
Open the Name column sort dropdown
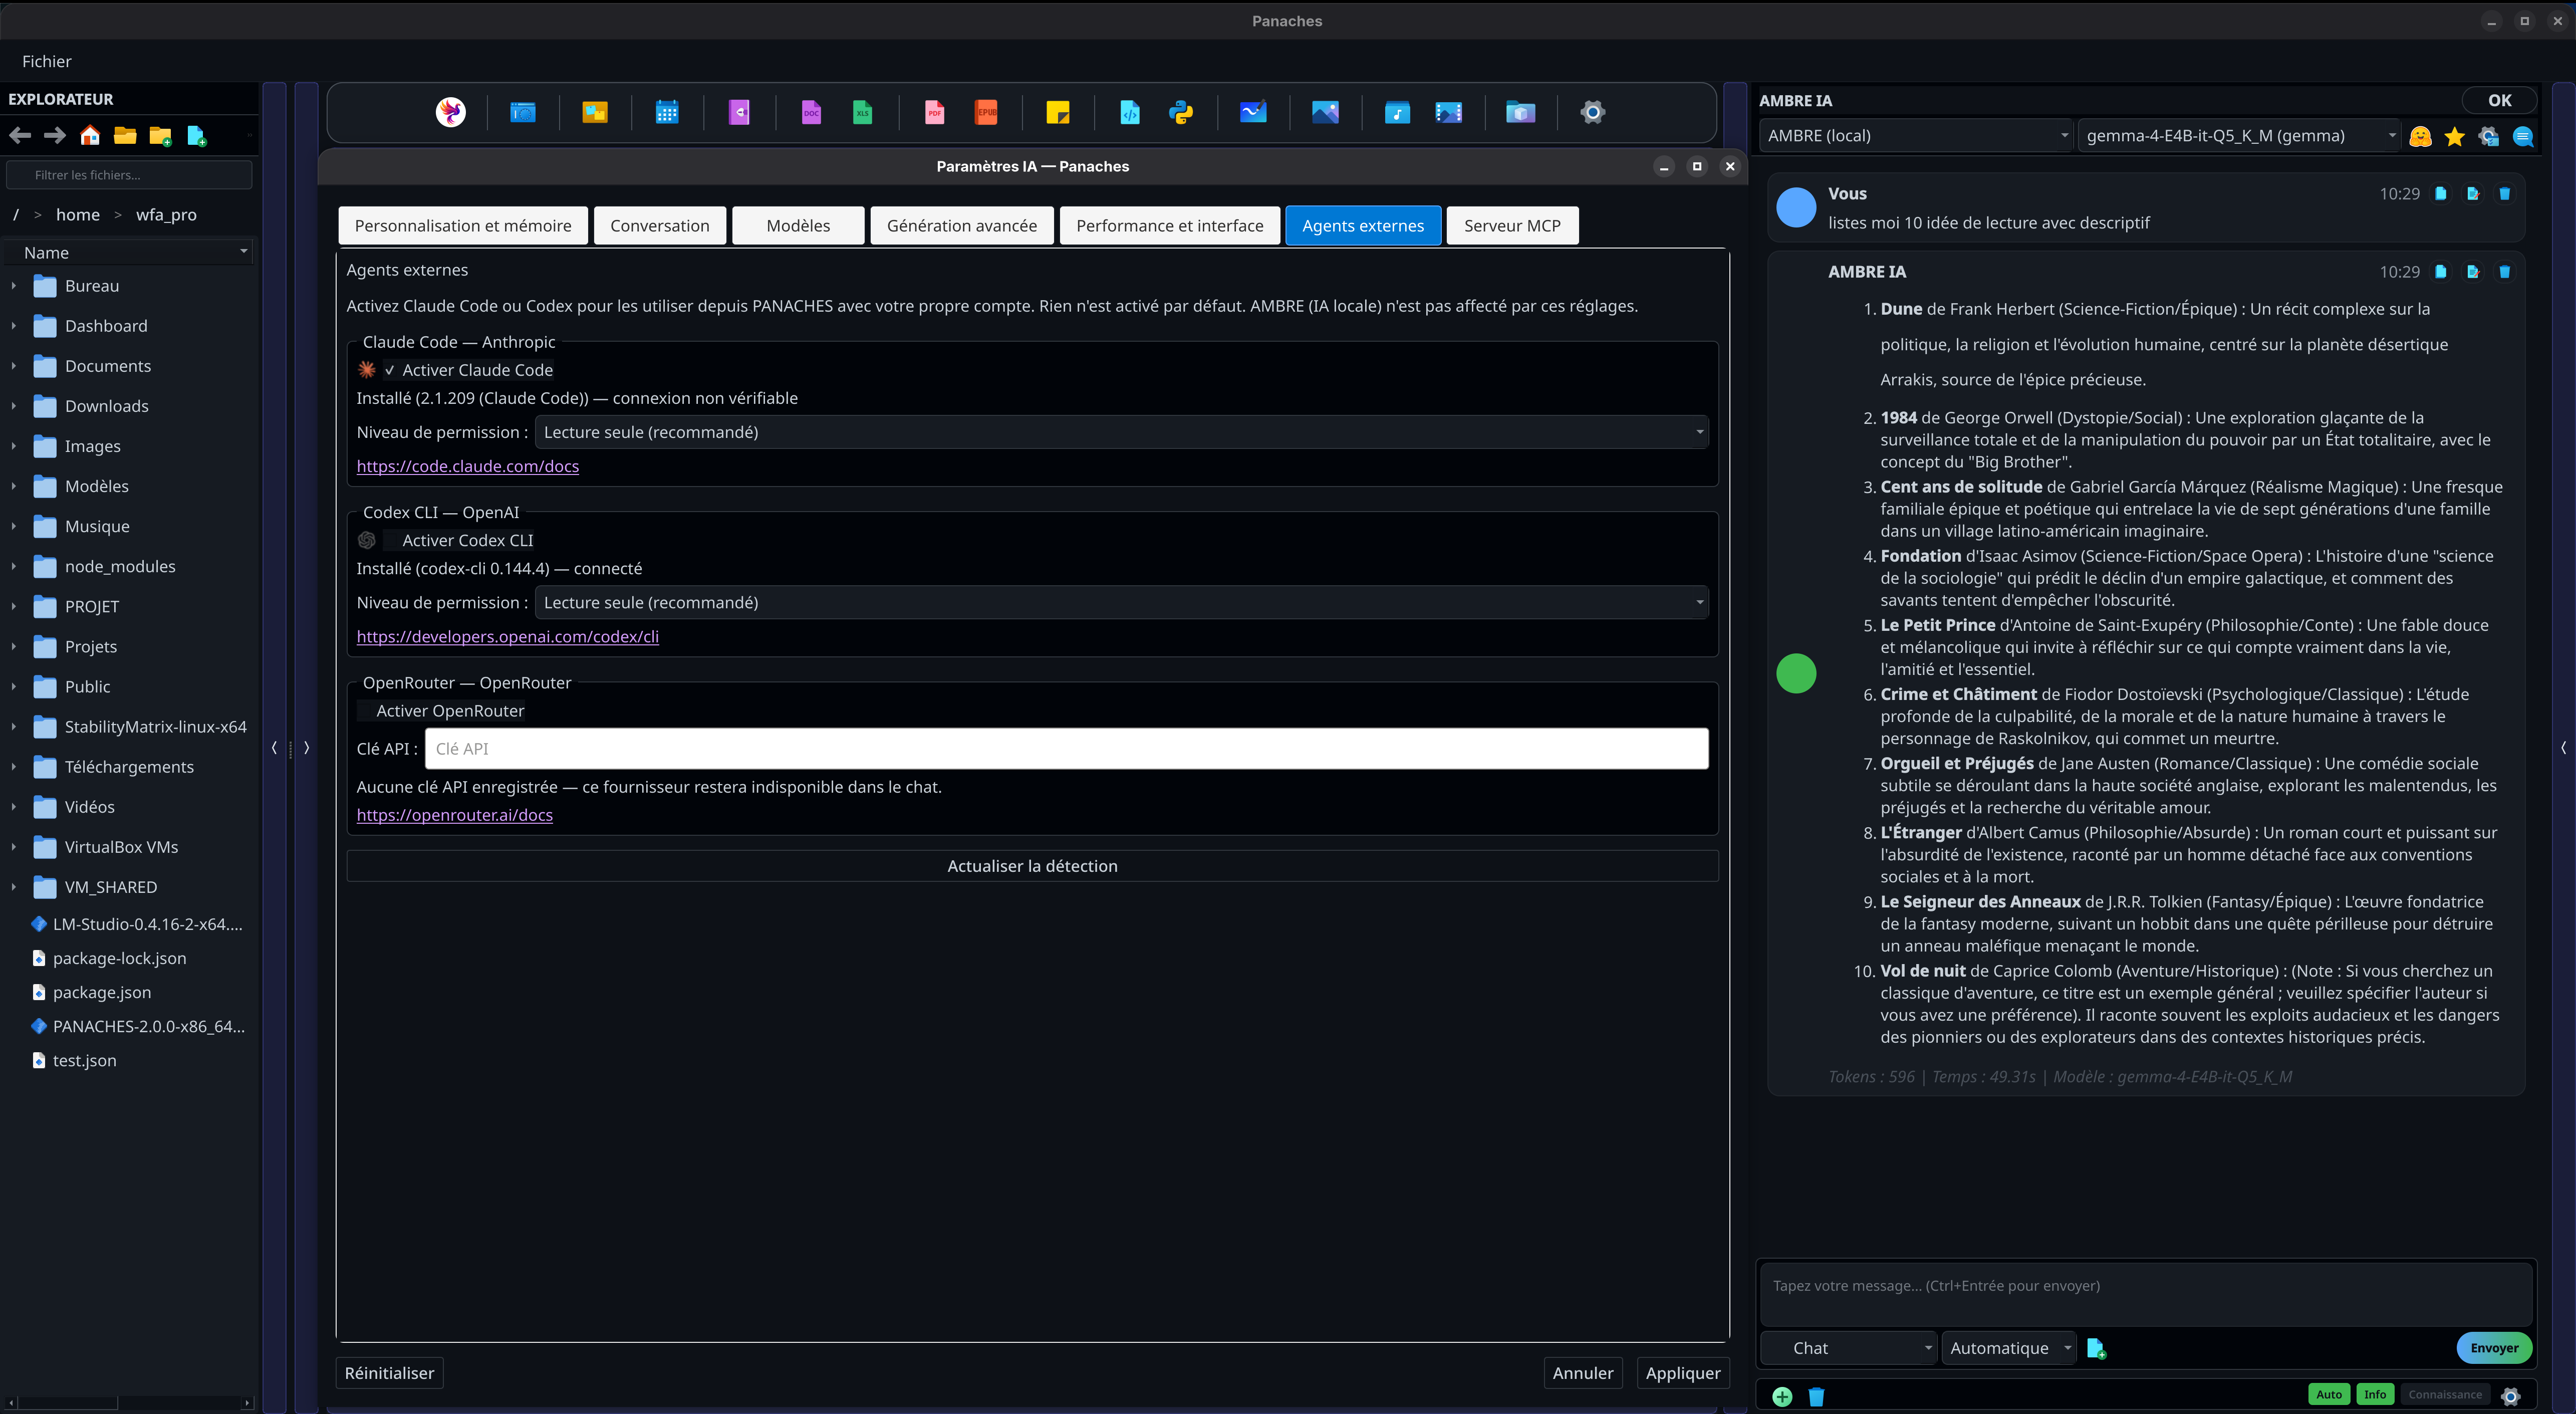click(x=129, y=253)
